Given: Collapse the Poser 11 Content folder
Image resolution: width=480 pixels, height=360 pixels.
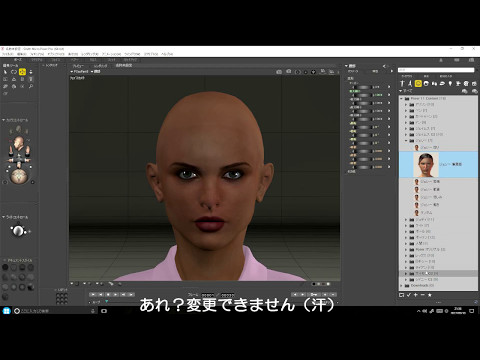Looking at the screenshot, I should tap(401, 99).
